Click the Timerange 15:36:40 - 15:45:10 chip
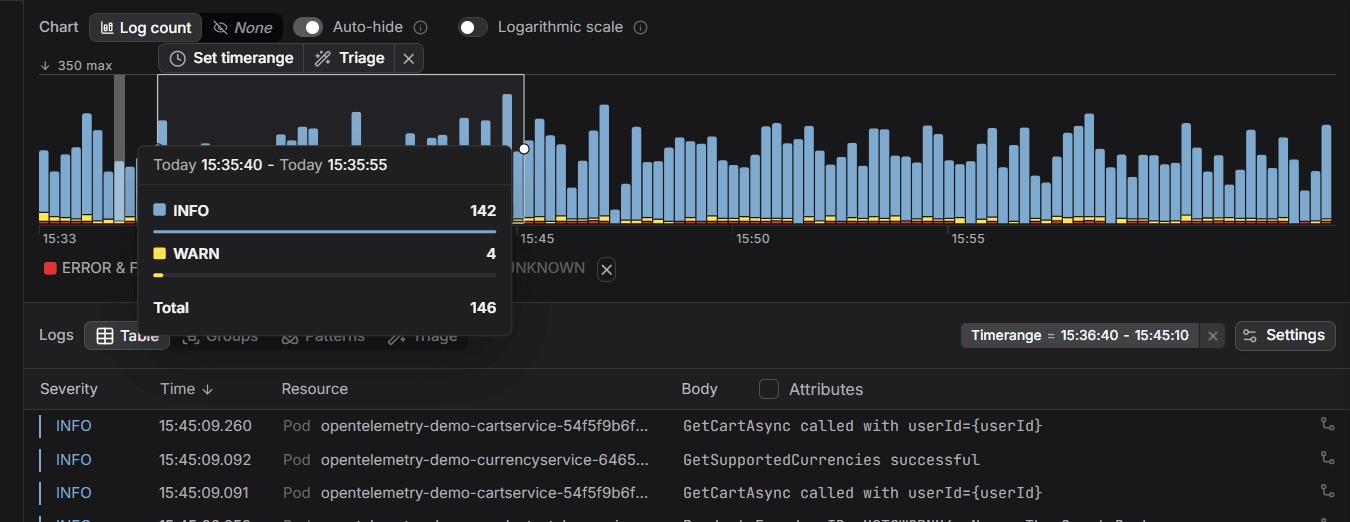Screen dimensions: 1350x522 point(1080,336)
